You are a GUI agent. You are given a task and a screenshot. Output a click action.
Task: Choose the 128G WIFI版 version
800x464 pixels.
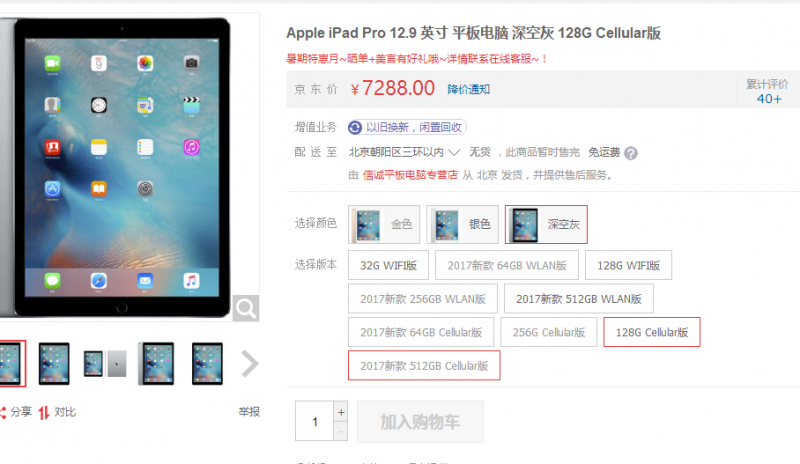(629, 265)
